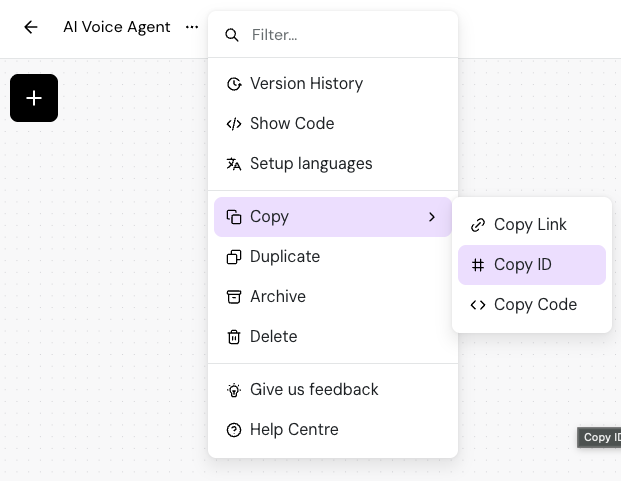This screenshot has height=481, width=621.
Task: Click the black plus add button
Action: tap(34, 98)
